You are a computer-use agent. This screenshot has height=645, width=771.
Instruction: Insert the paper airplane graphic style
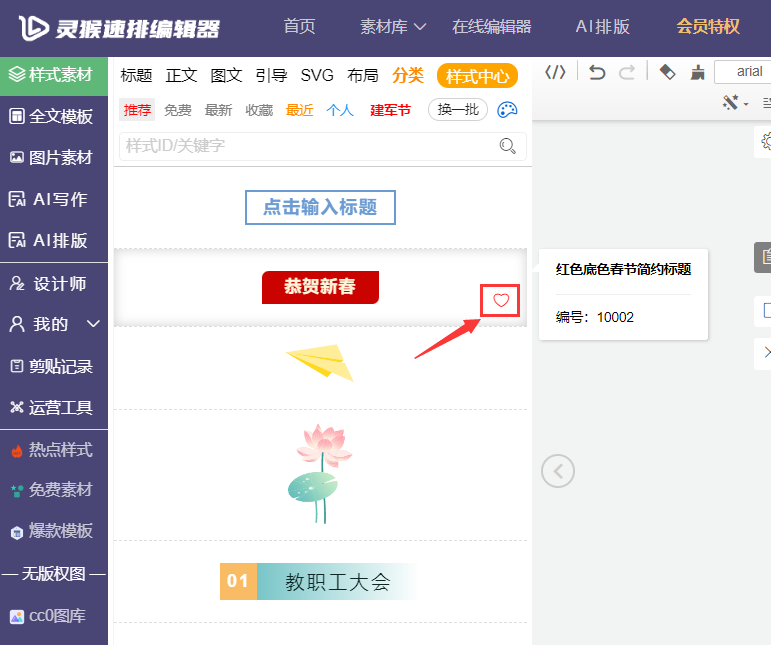click(x=320, y=363)
